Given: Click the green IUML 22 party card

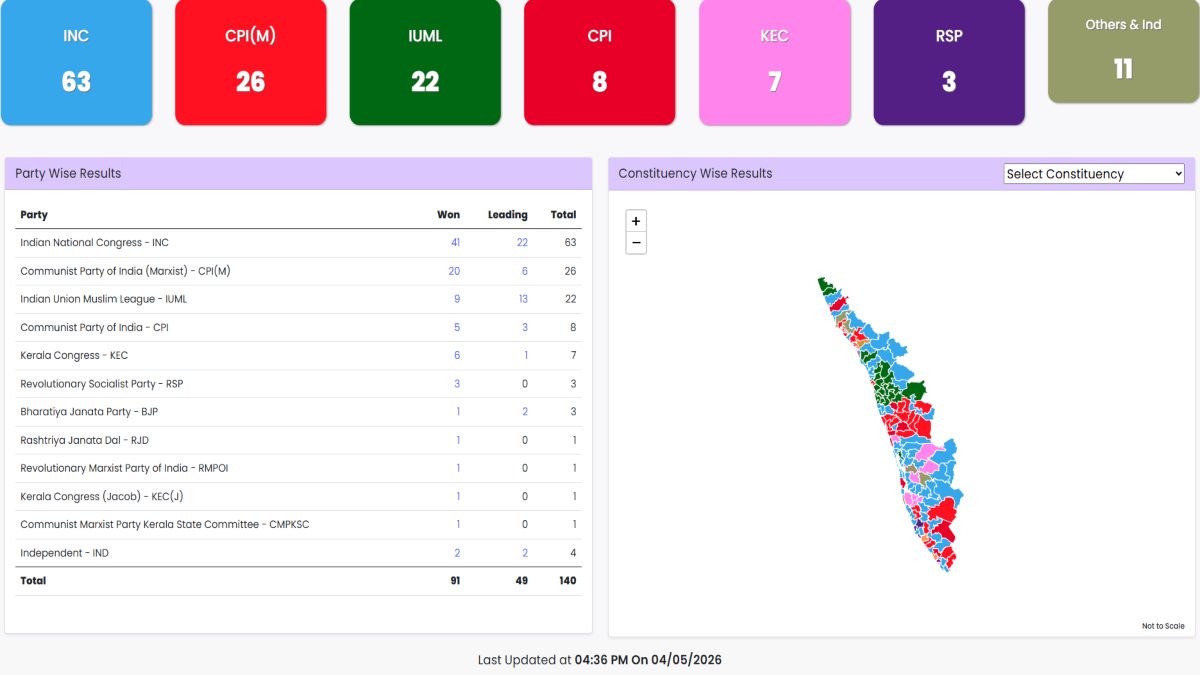Looking at the screenshot, I should (x=425, y=62).
